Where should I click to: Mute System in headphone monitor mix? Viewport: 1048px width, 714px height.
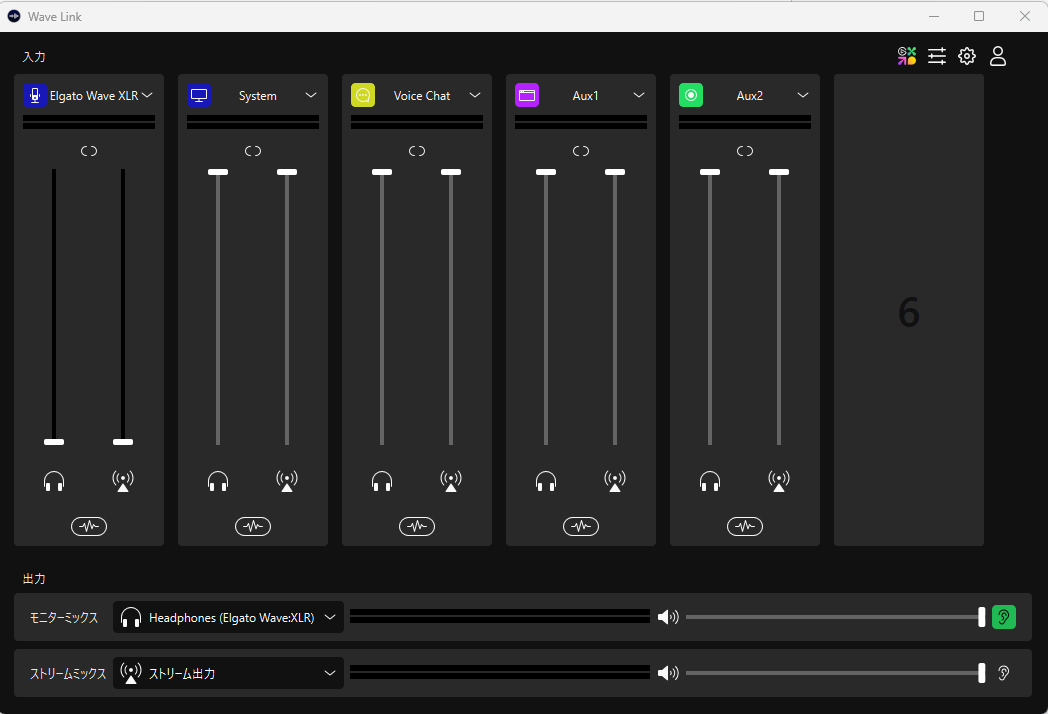tap(218, 481)
